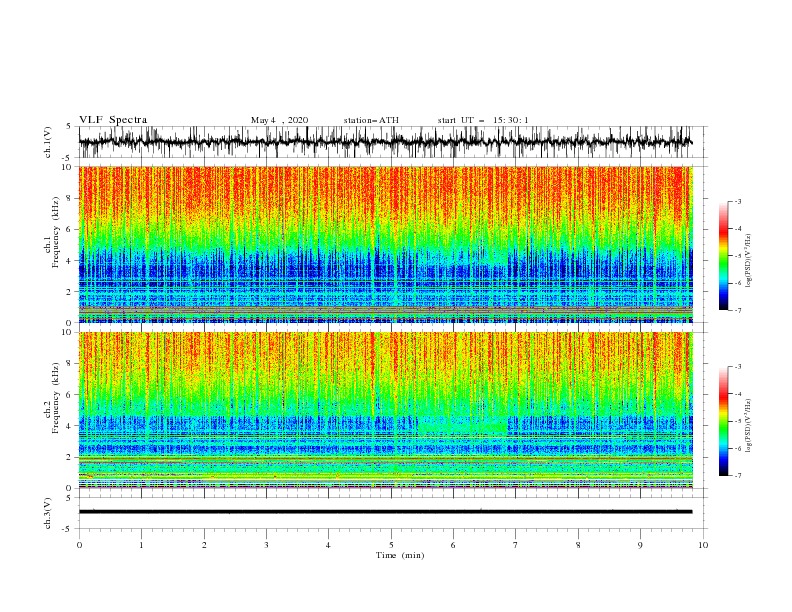Click the ch.1 frequency tick label "6"
The width and height of the screenshot is (792, 612).
[69, 229]
